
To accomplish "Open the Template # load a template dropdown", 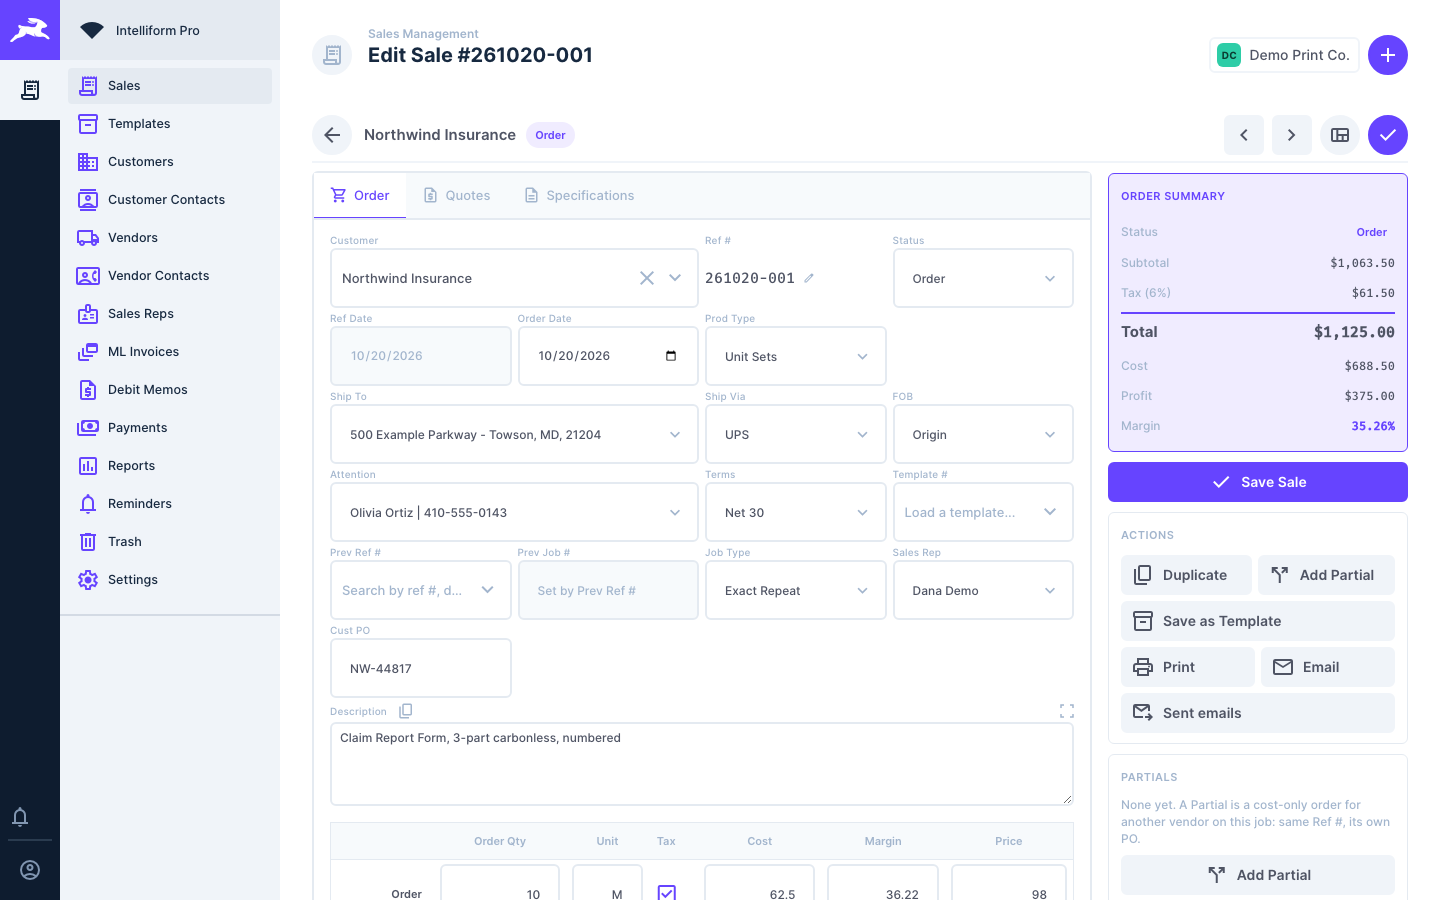I will 983,512.
